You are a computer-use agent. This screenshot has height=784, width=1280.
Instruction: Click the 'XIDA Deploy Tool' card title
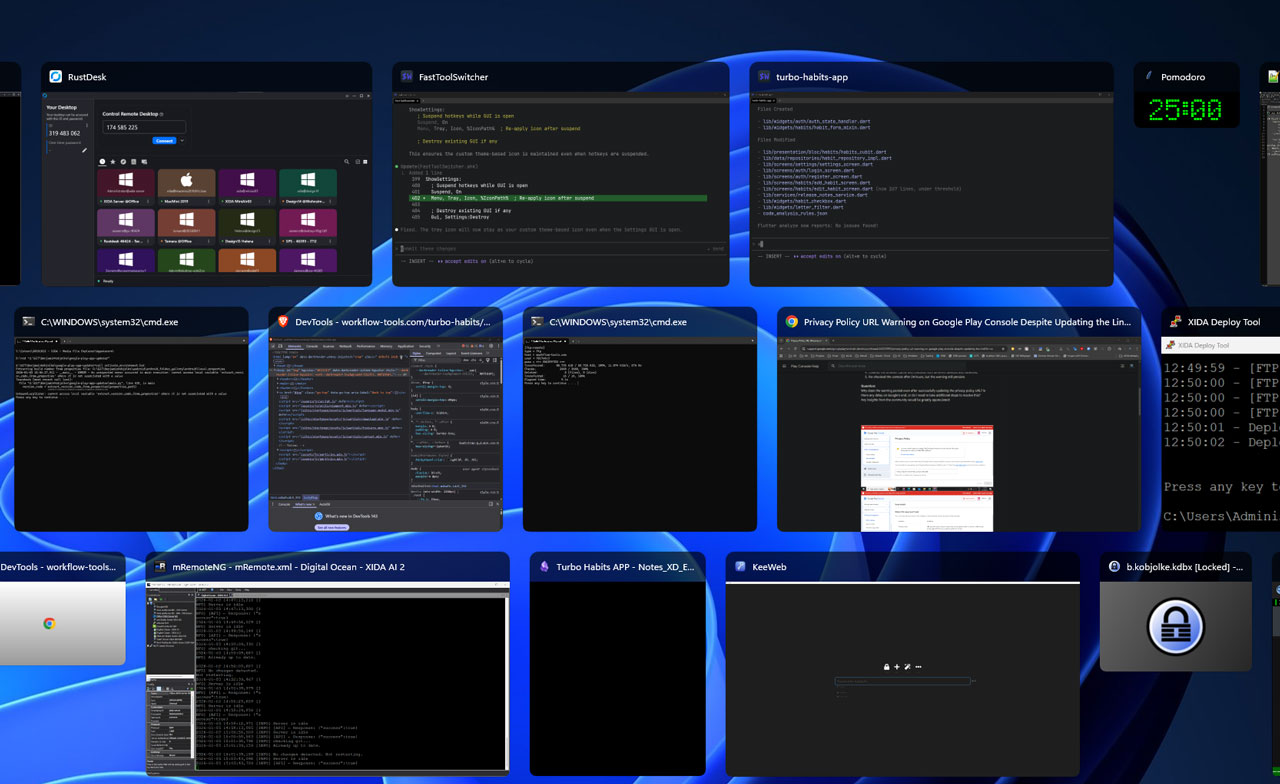coord(1224,322)
